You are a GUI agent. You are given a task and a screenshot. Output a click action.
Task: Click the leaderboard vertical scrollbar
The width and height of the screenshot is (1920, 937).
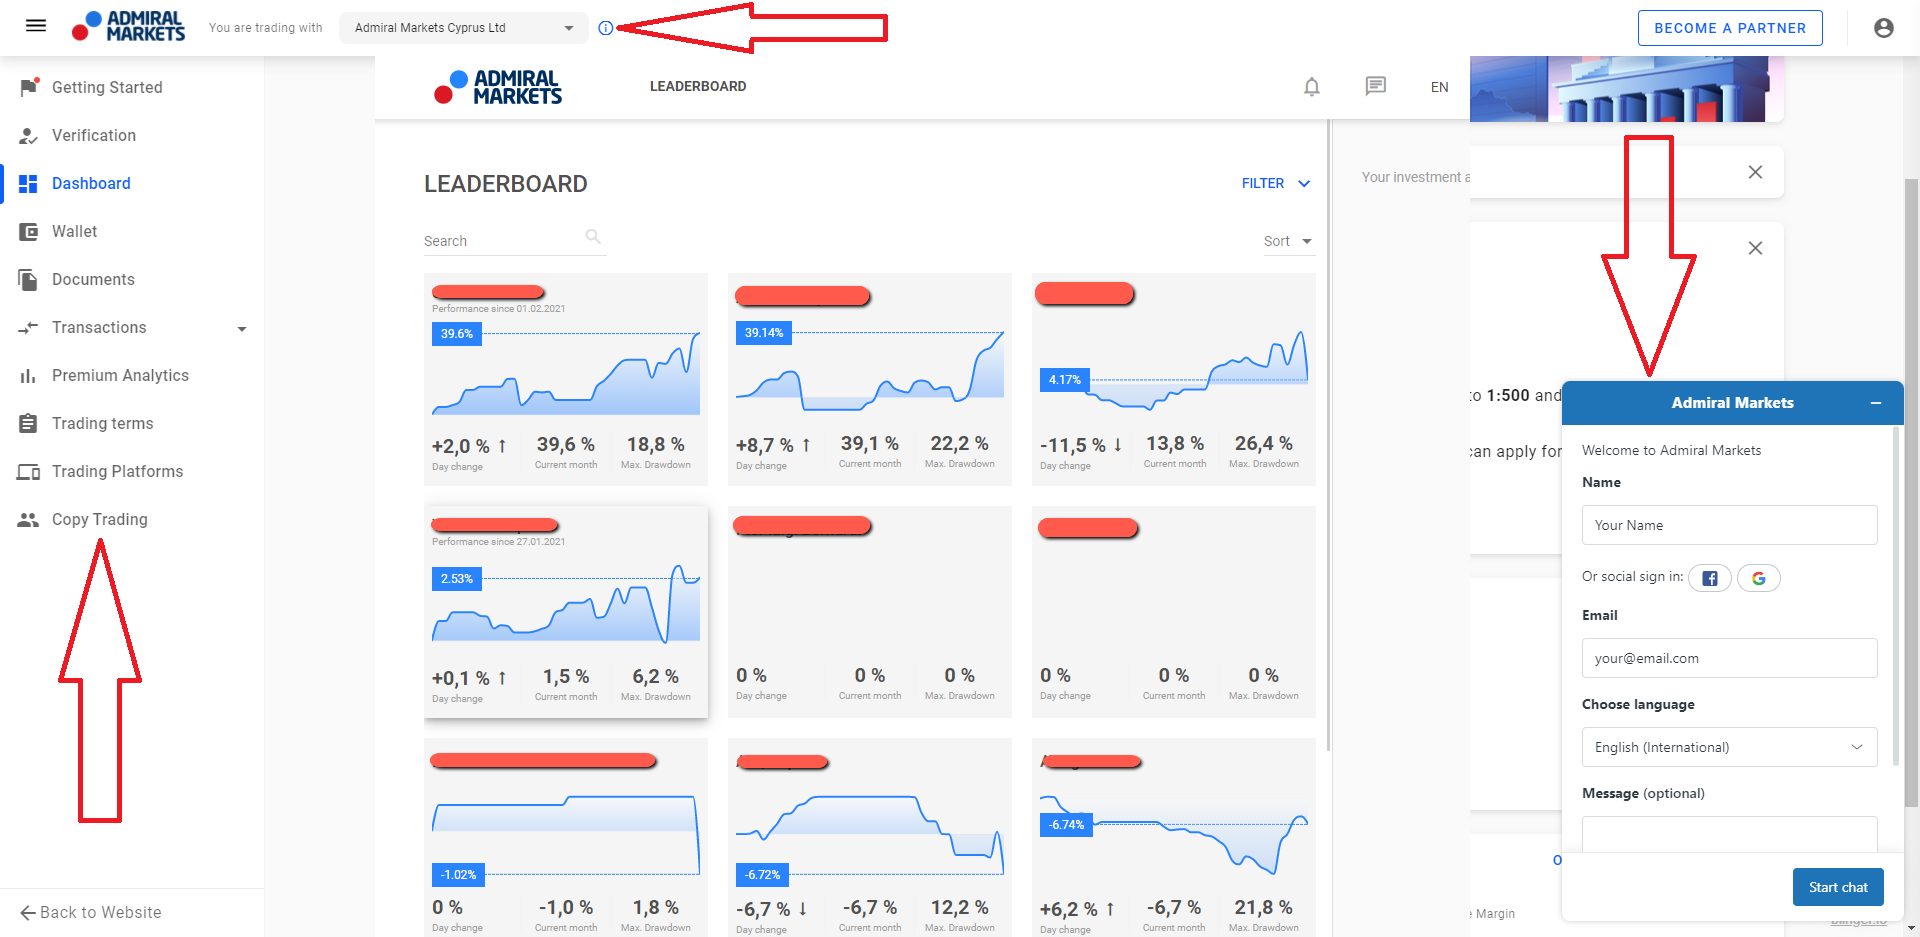1328,435
